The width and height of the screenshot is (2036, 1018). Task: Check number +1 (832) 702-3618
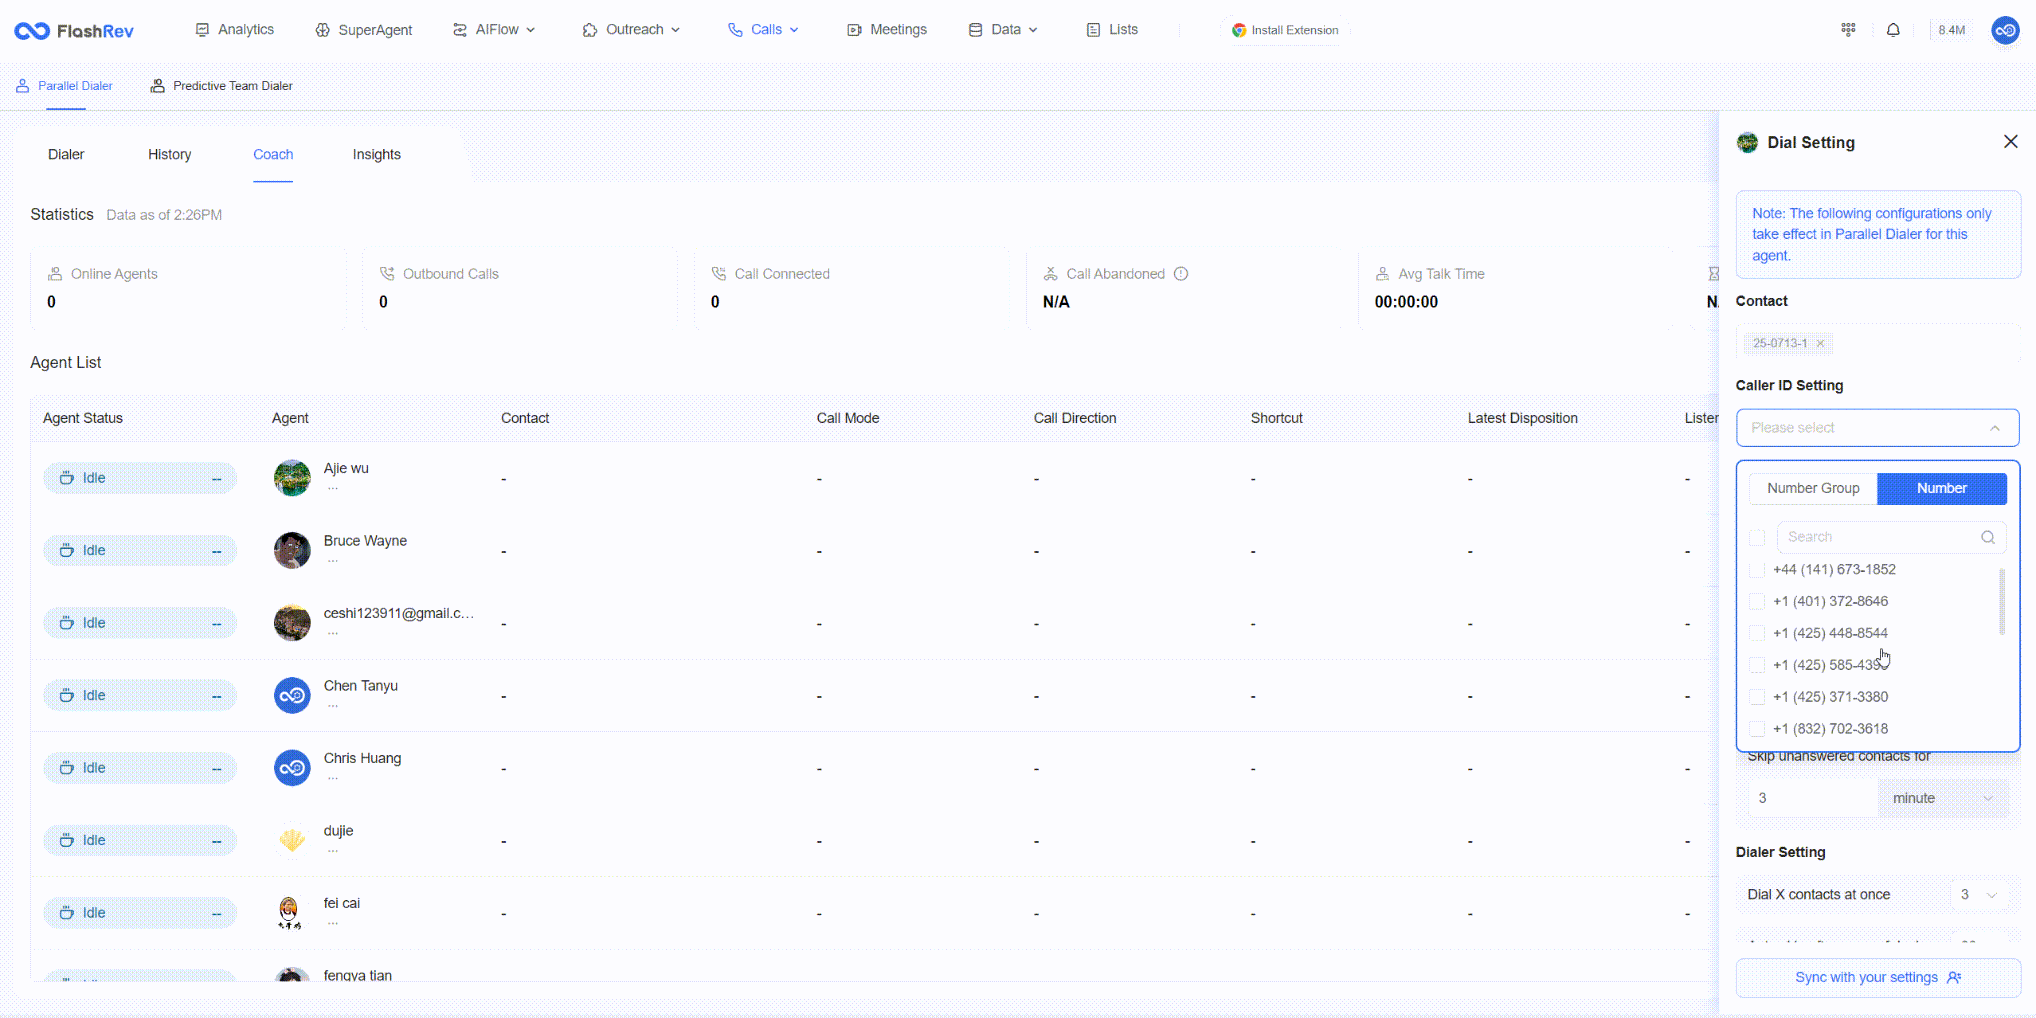pyautogui.click(x=1757, y=729)
